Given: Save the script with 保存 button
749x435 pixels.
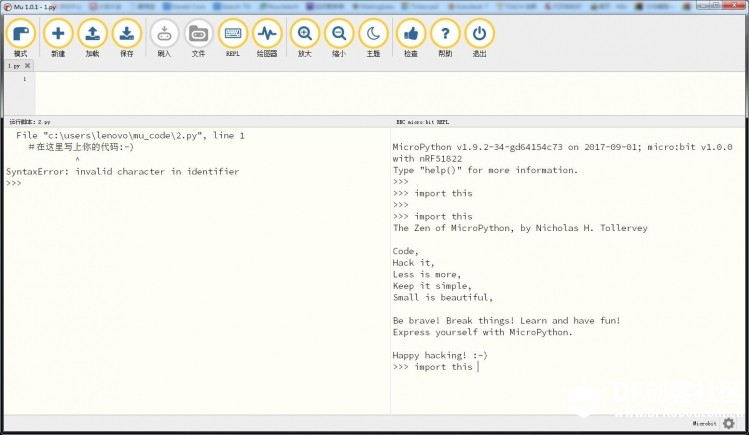Looking at the screenshot, I should pos(127,38).
